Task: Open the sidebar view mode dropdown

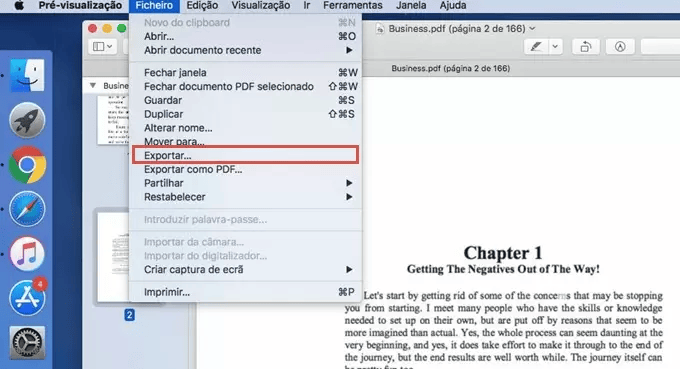Action: click(102, 46)
